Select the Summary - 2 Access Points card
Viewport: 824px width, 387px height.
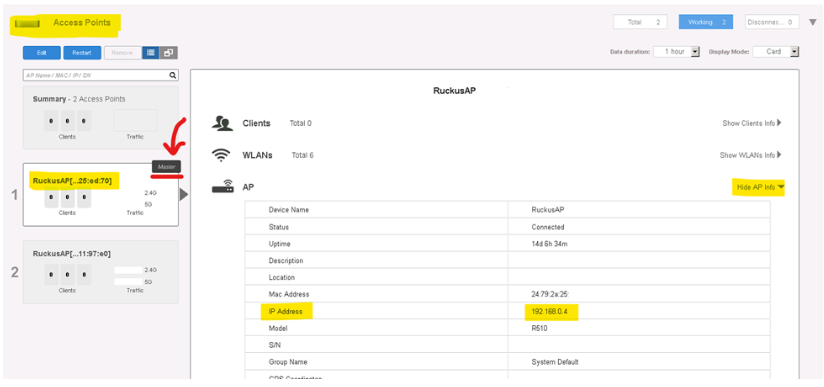(100, 118)
